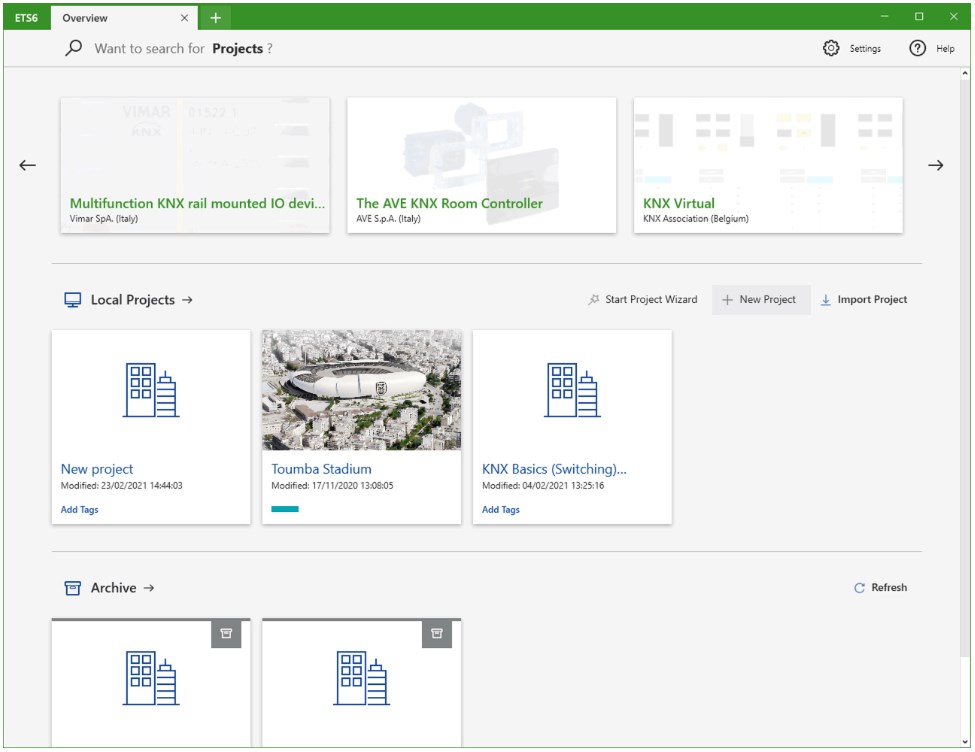Click Add Tags on New project card
975x752 pixels.
[80, 510]
